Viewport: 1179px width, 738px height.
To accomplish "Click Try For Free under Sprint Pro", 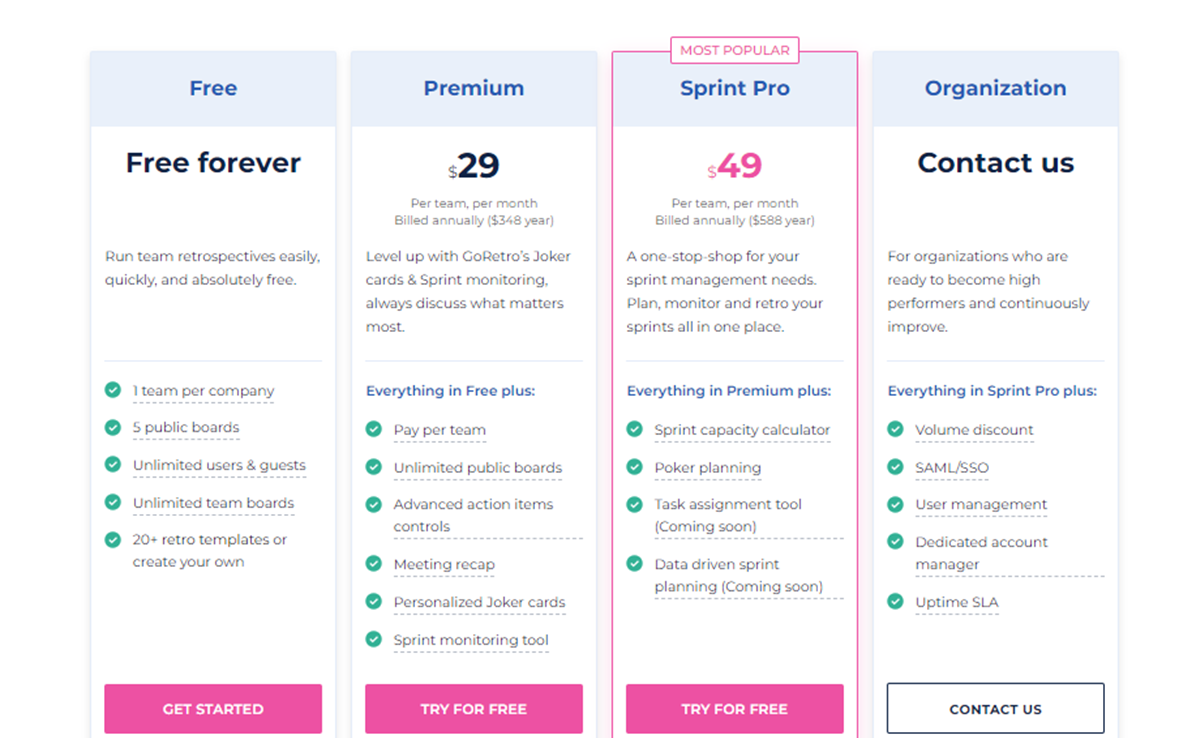I will [735, 709].
